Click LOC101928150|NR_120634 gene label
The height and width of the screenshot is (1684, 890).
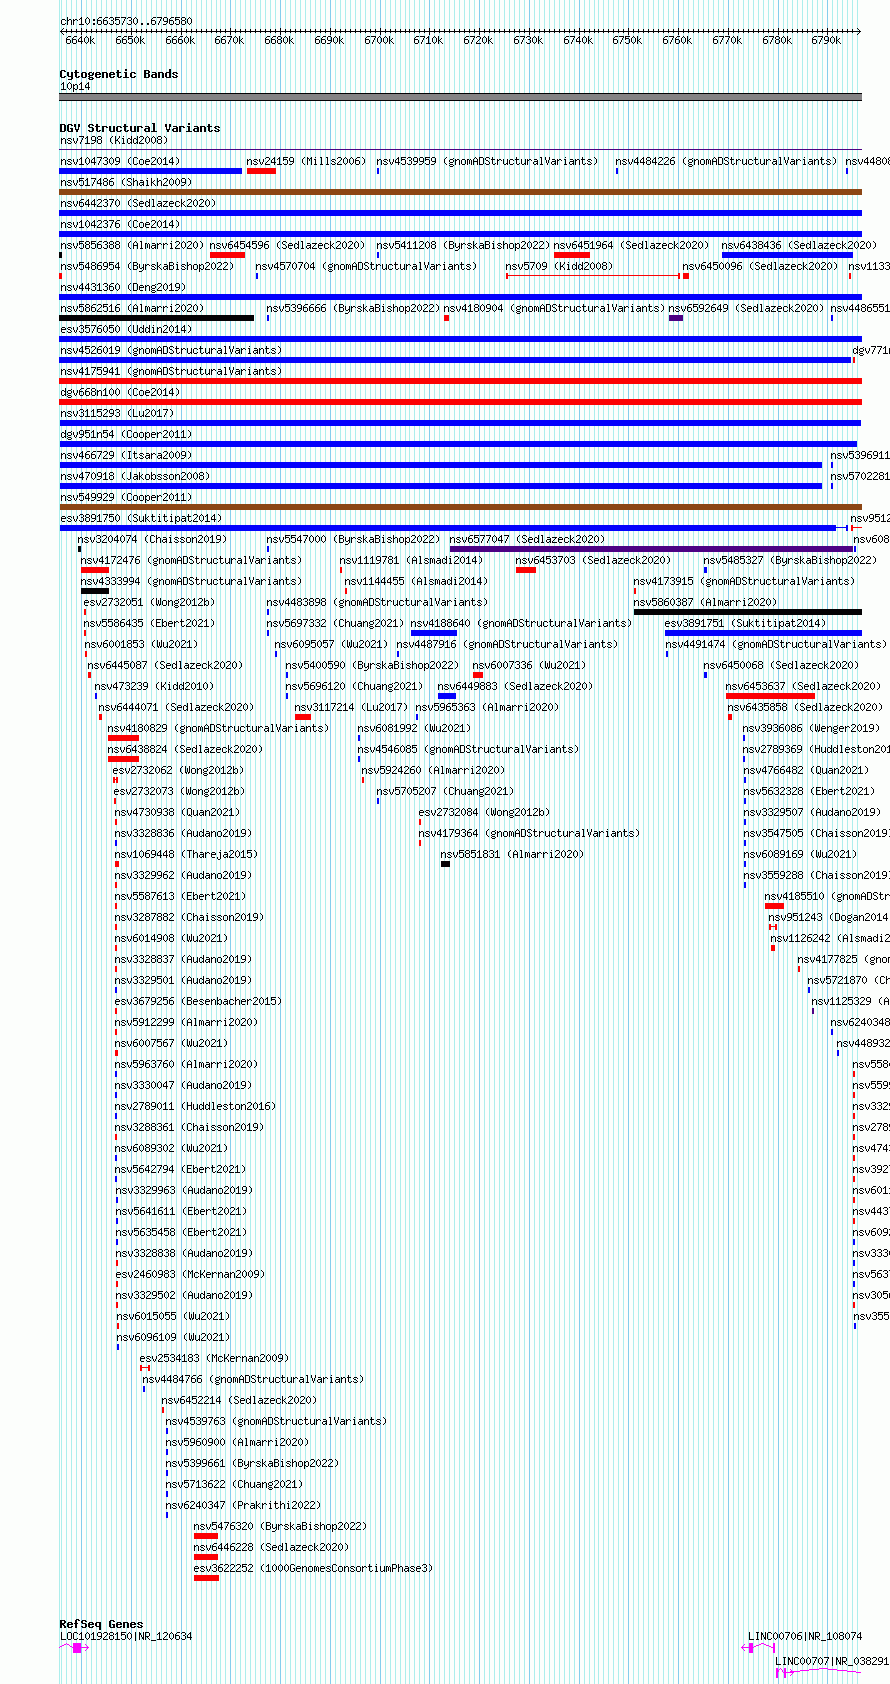pos(126,1636)
